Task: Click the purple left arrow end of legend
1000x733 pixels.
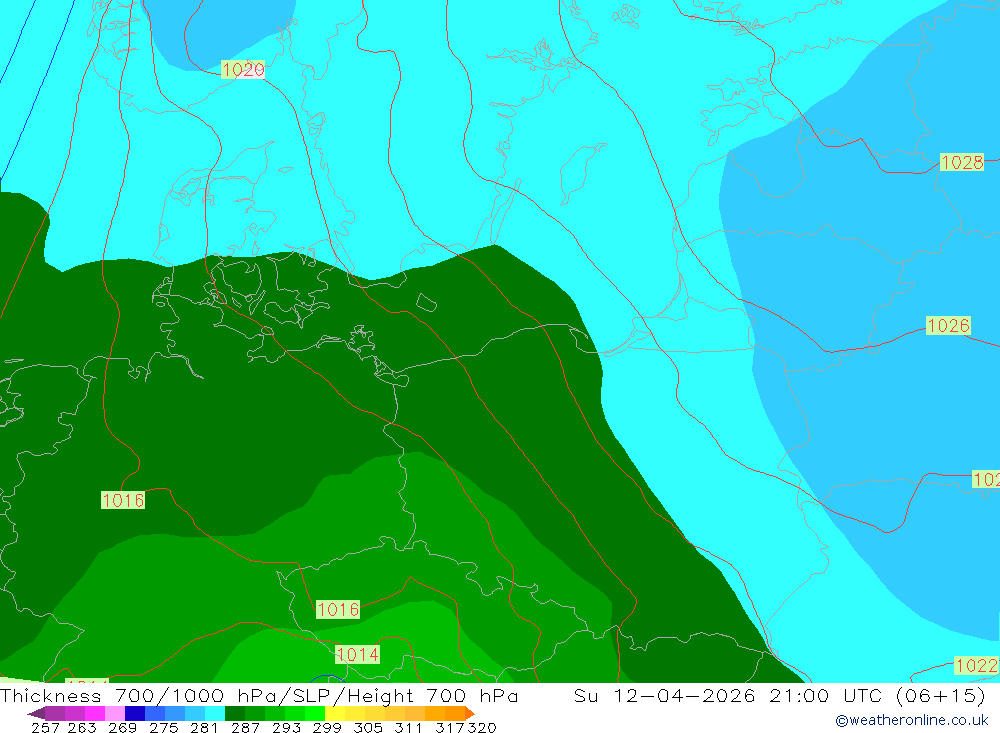Action: click(x=36, y=713)
